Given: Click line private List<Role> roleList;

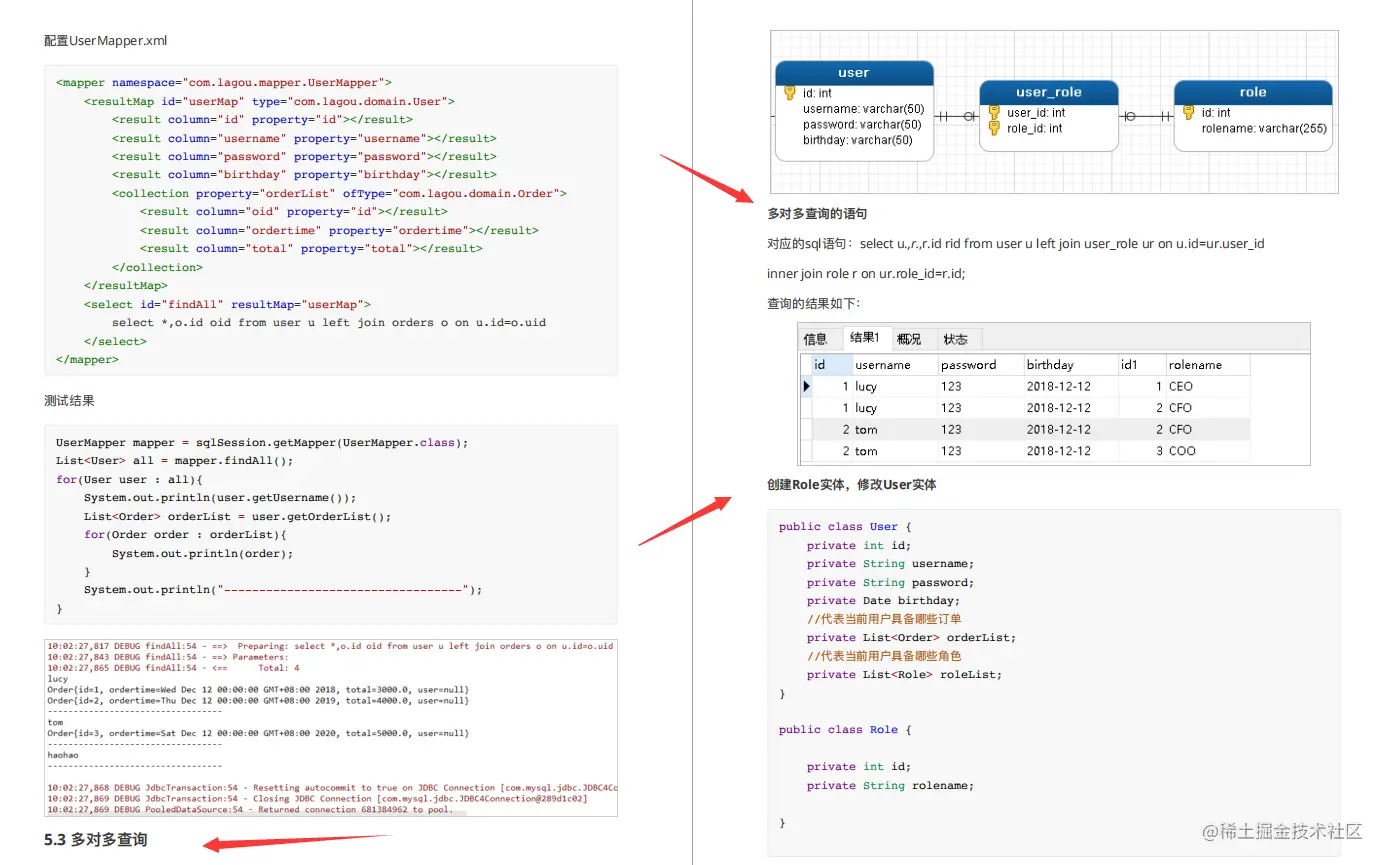Looking at the screenshot, I should 904,674.
